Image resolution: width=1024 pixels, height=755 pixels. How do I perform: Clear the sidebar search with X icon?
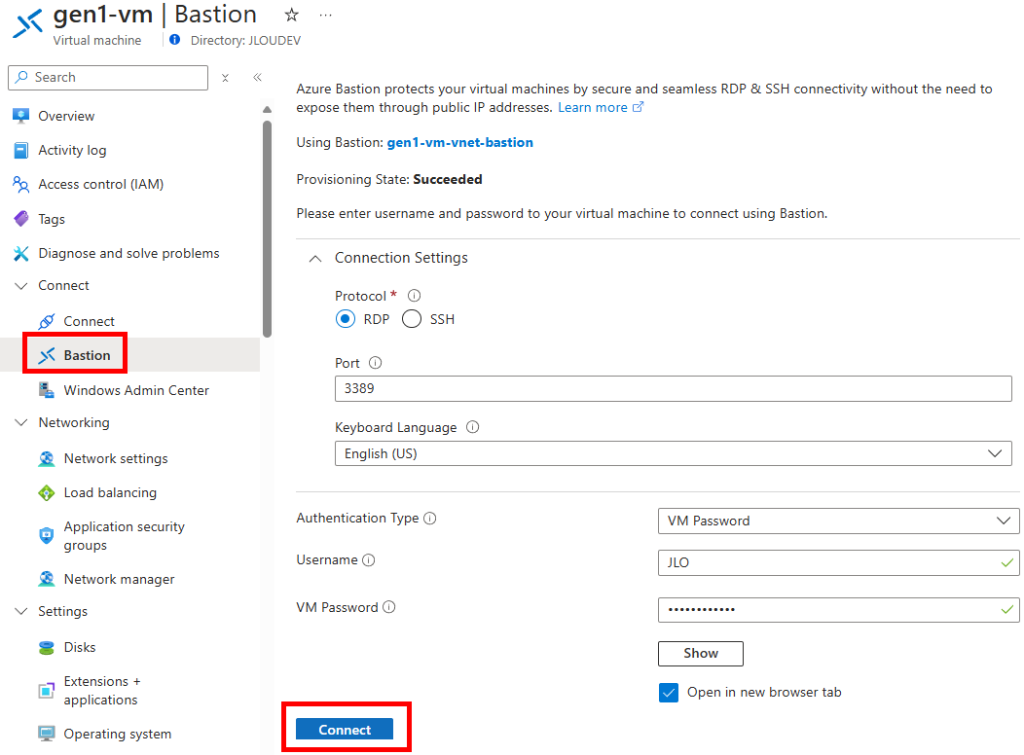pyautogui.click(x=225, y=78)
